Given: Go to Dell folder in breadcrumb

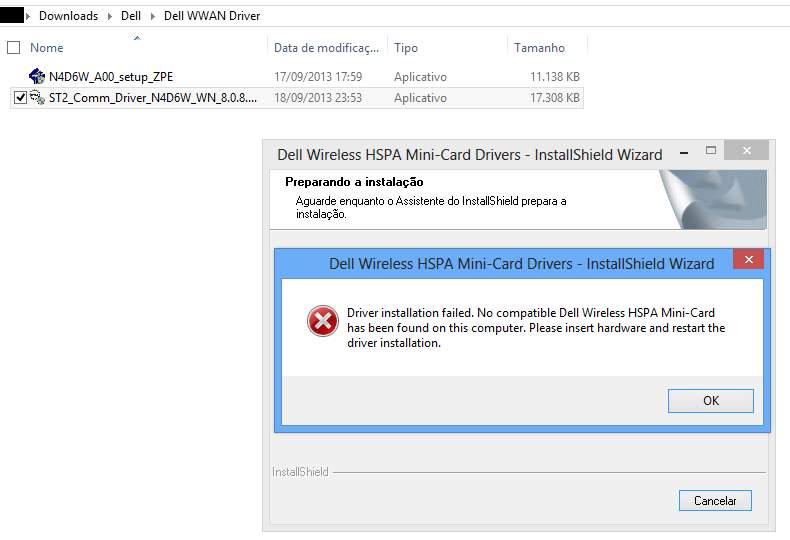Looking at the screenshot, I should 130,16.
